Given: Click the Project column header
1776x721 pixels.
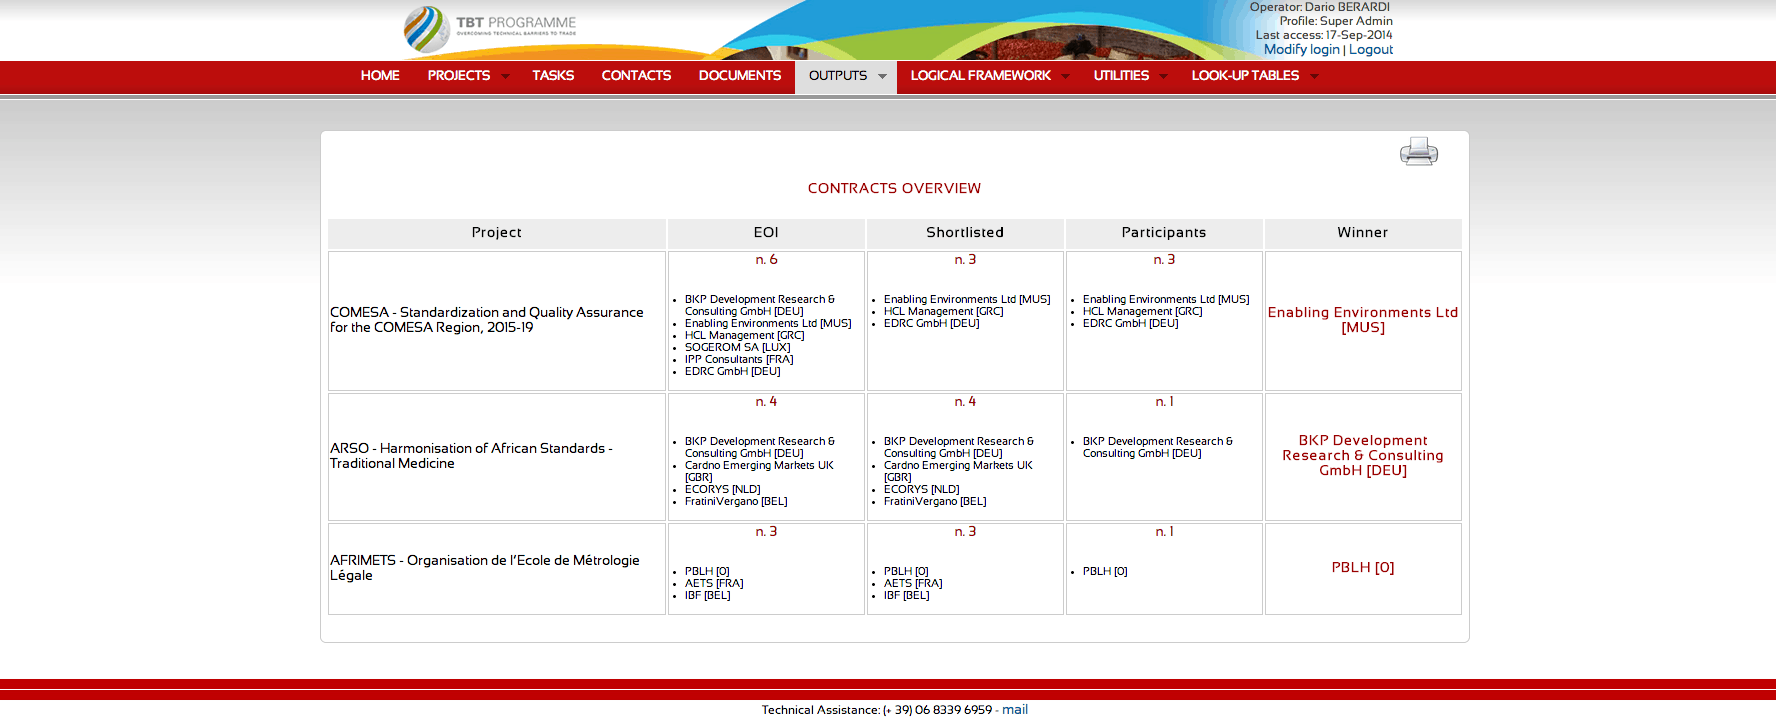Looking at the screenshot, I should [497, 233].
